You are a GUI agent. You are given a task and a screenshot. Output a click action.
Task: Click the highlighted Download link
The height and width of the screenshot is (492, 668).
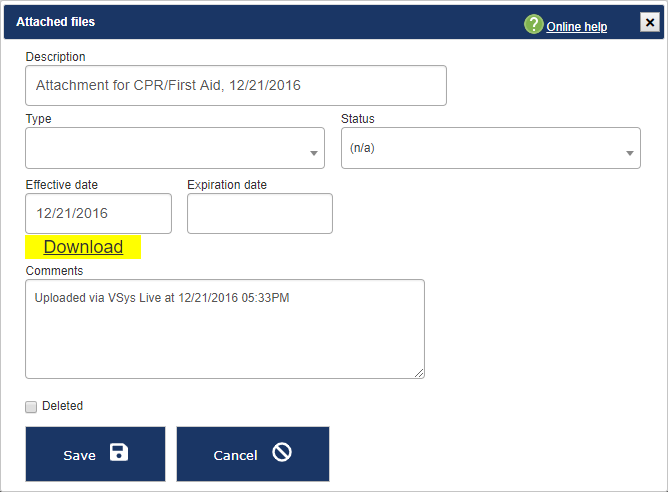[x=83, y=247]
